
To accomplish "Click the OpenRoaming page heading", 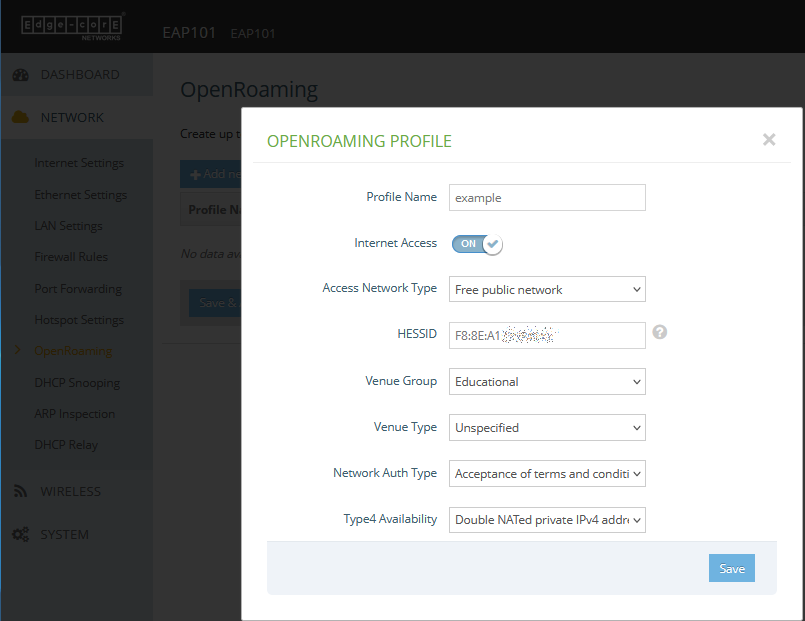I will 249,90.
